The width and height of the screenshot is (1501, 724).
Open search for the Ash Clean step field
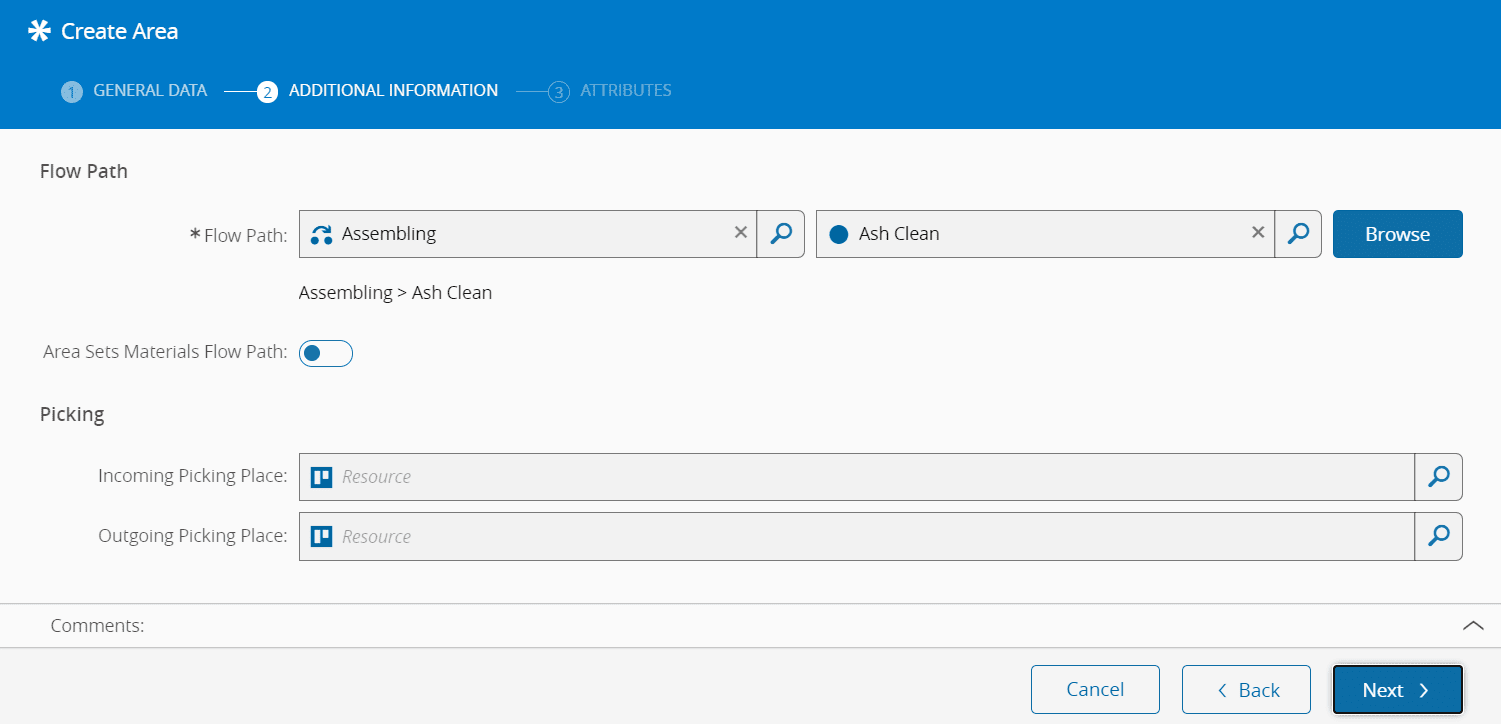pos(1298,234)
